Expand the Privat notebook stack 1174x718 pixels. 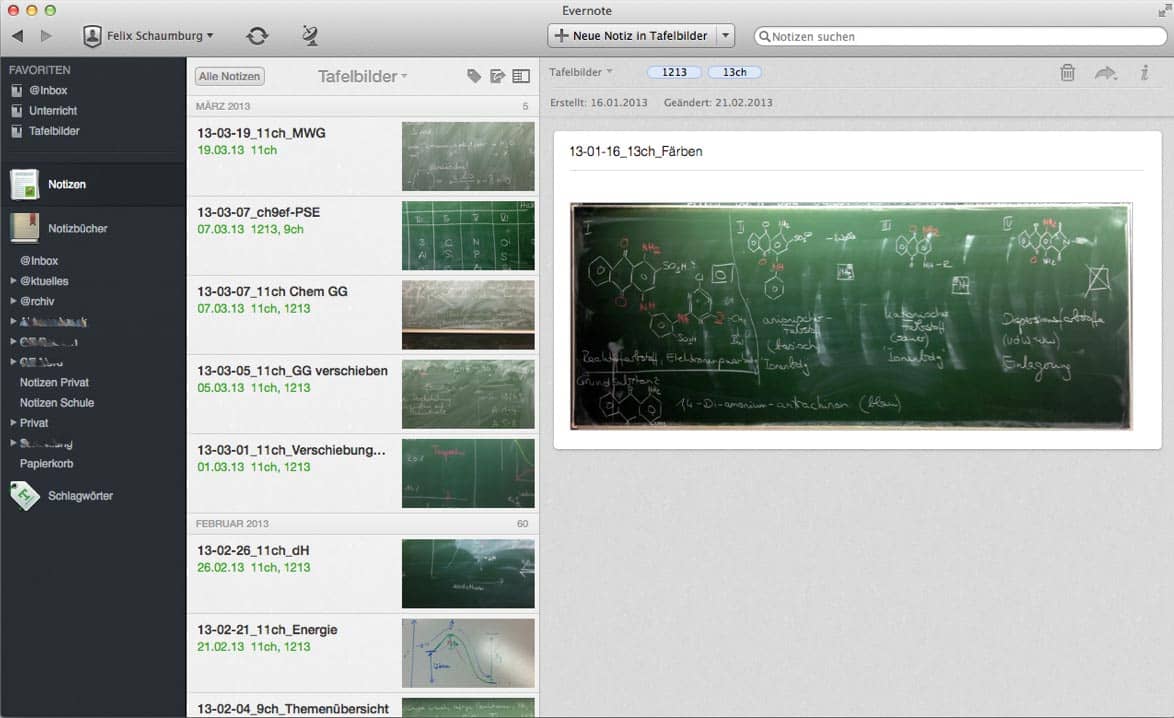pos(13,423)
